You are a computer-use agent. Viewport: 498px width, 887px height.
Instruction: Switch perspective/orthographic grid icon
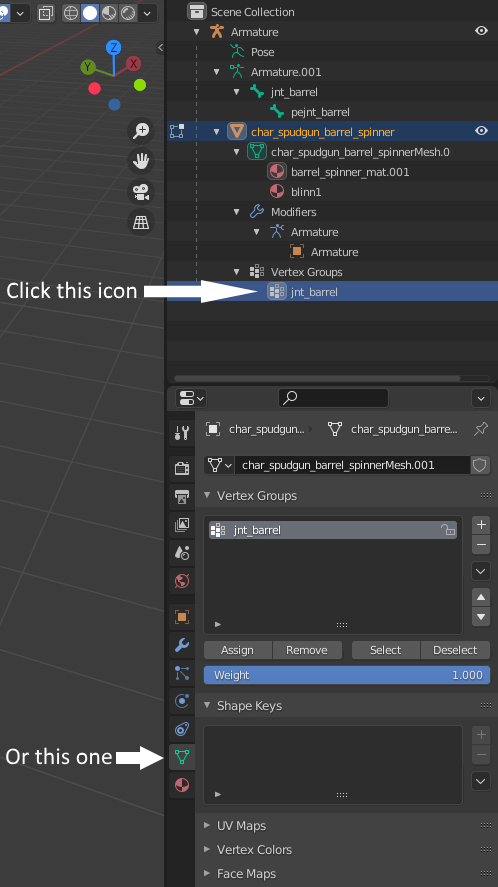point(141,222)
